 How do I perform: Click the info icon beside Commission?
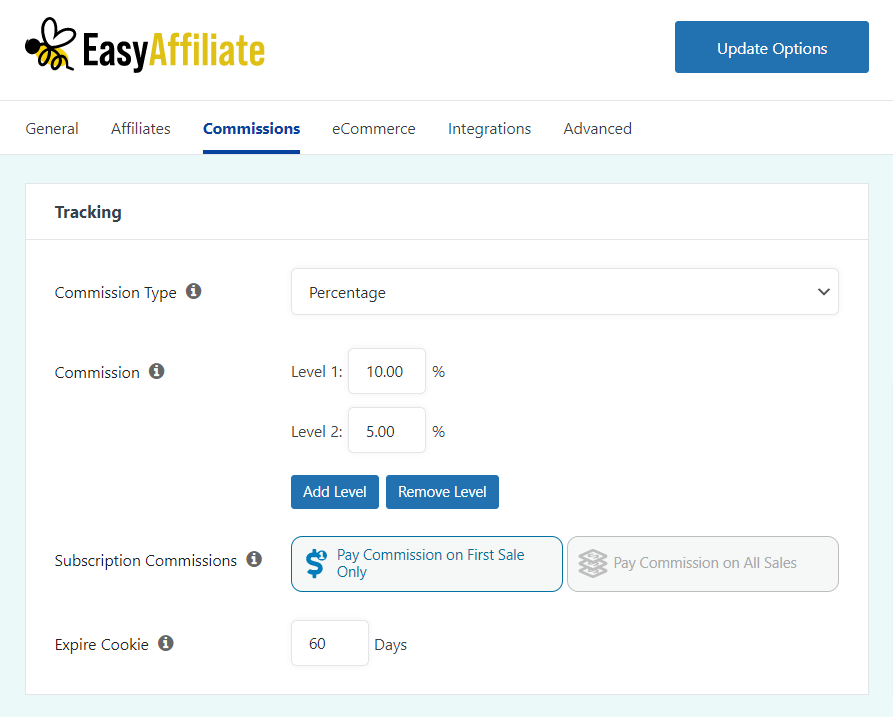click(157, 371)
